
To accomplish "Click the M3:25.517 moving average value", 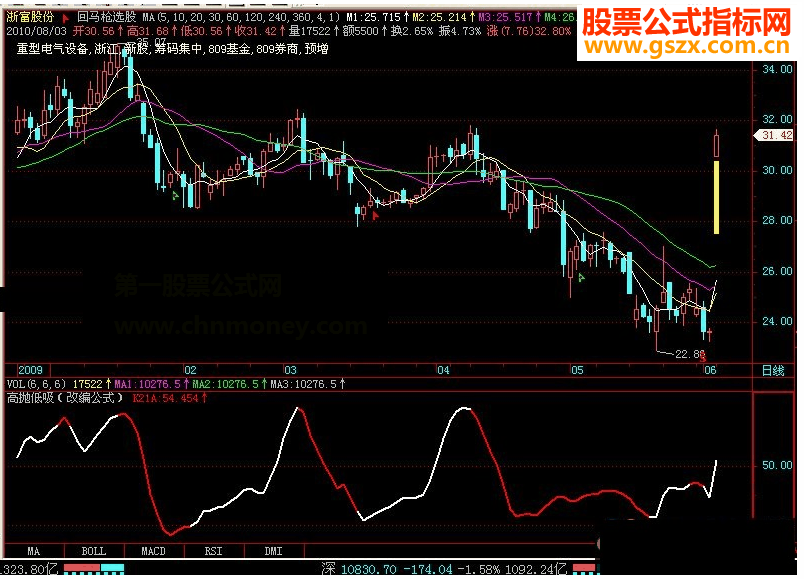I will pos(510,17).
